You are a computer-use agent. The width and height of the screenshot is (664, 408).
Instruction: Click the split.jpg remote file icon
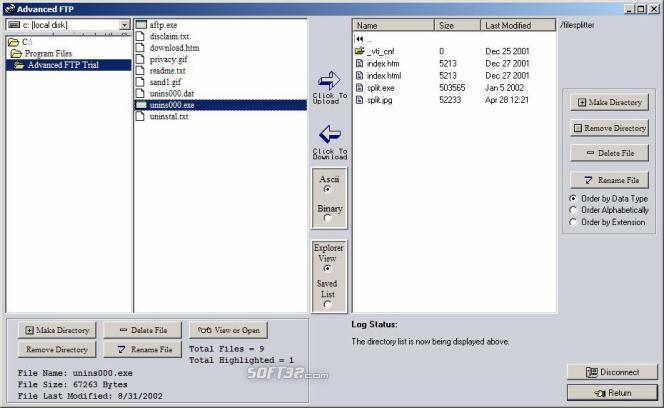coord(360,100)
